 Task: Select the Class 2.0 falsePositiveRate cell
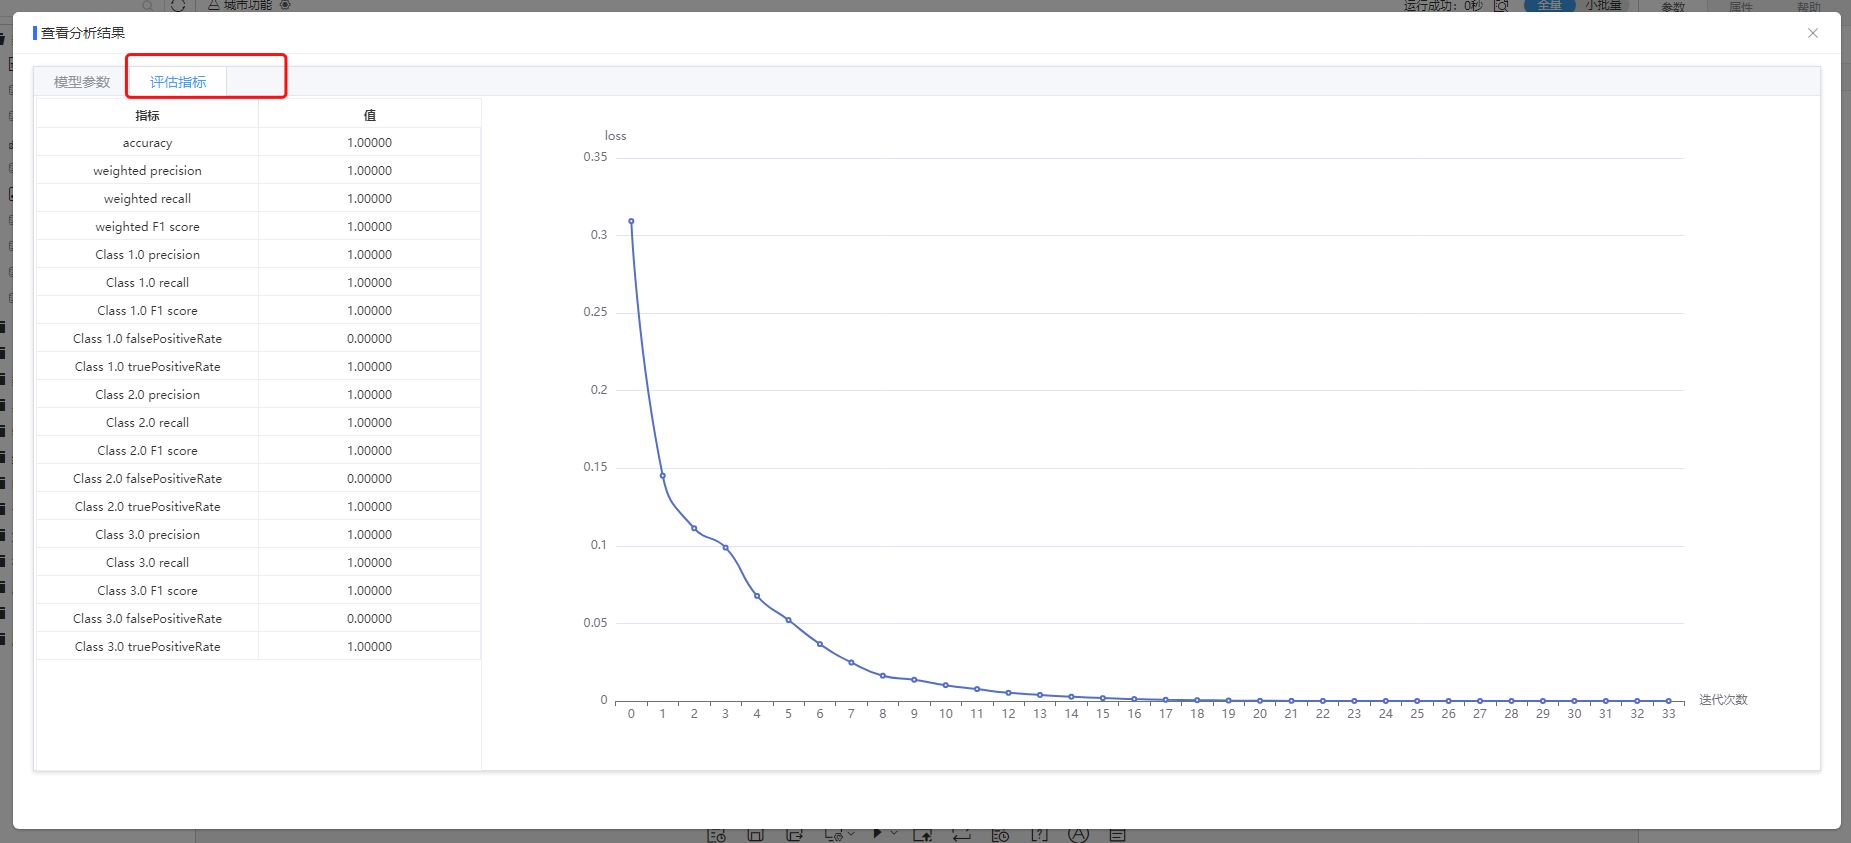coord(147,479)
